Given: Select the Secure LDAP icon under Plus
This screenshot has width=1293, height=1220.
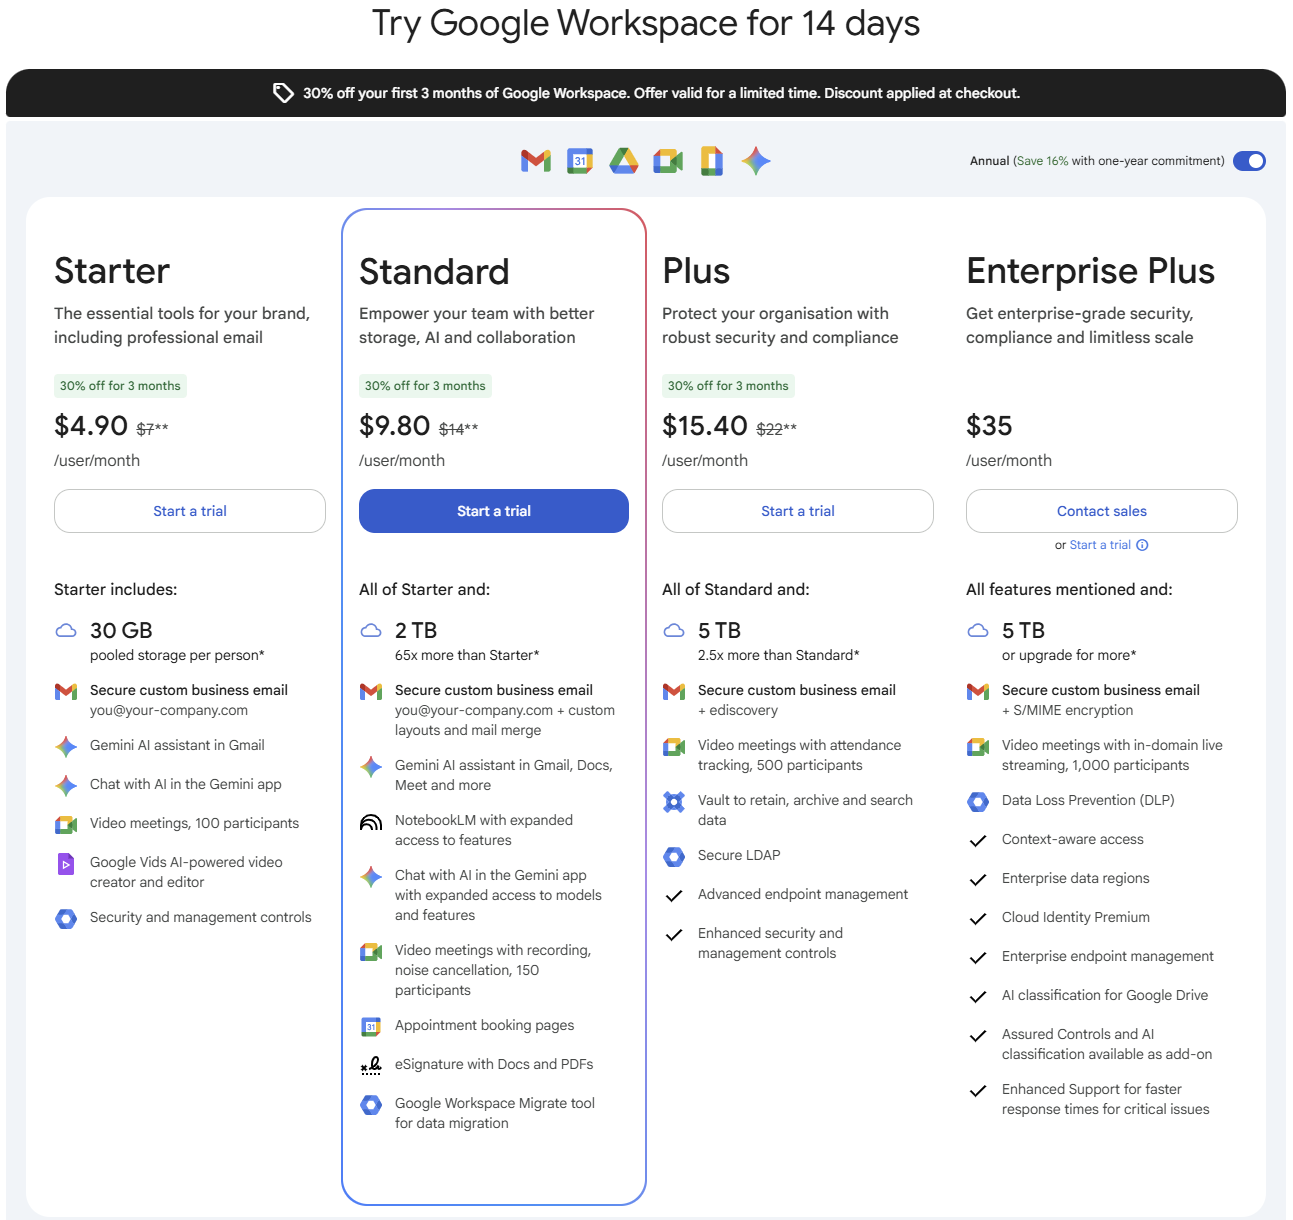Looking at the screenshot, I should pos(674,856).
